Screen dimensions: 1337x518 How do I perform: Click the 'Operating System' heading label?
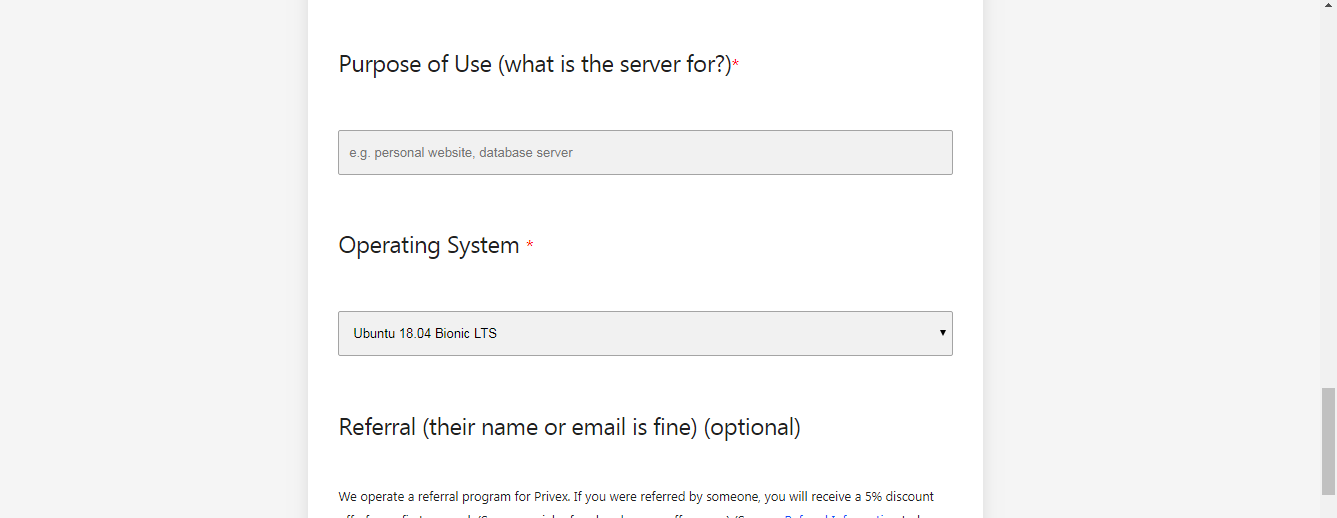429,246
